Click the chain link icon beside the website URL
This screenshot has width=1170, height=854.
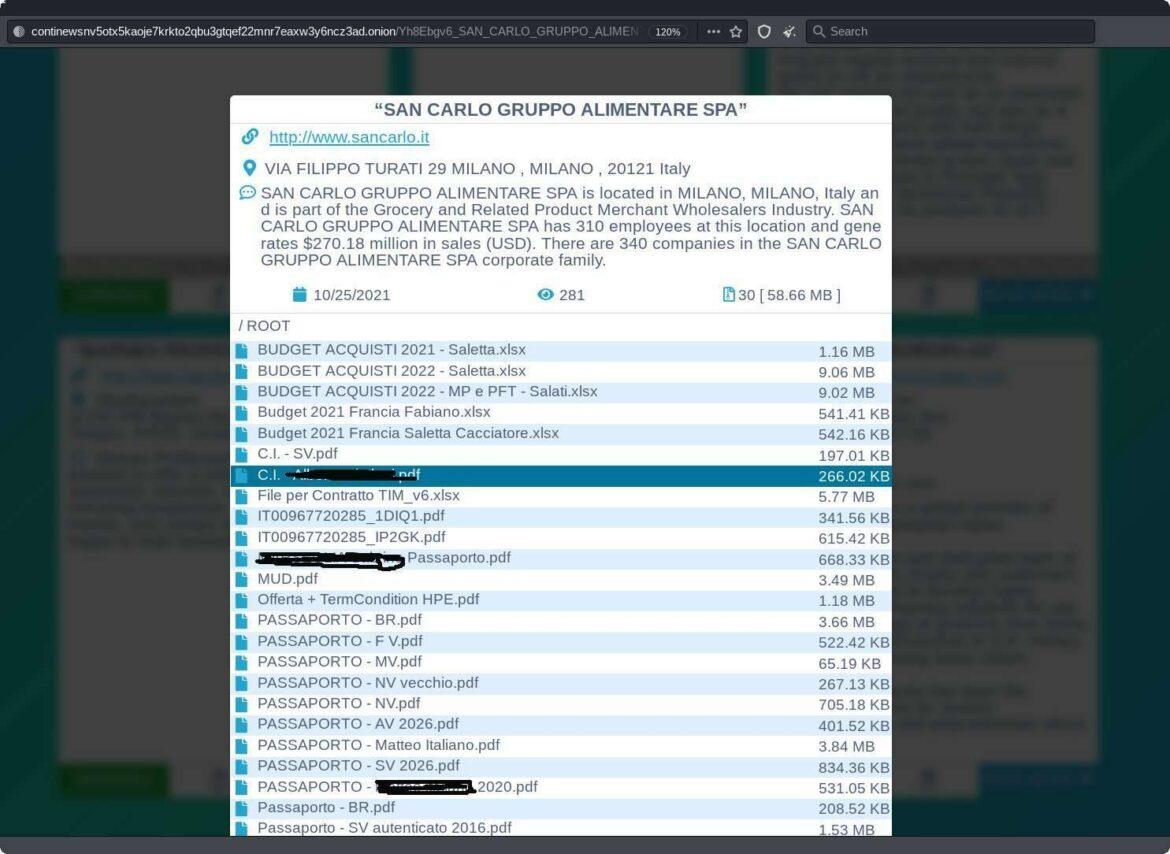pyautogui.click(x=250, y=137)
